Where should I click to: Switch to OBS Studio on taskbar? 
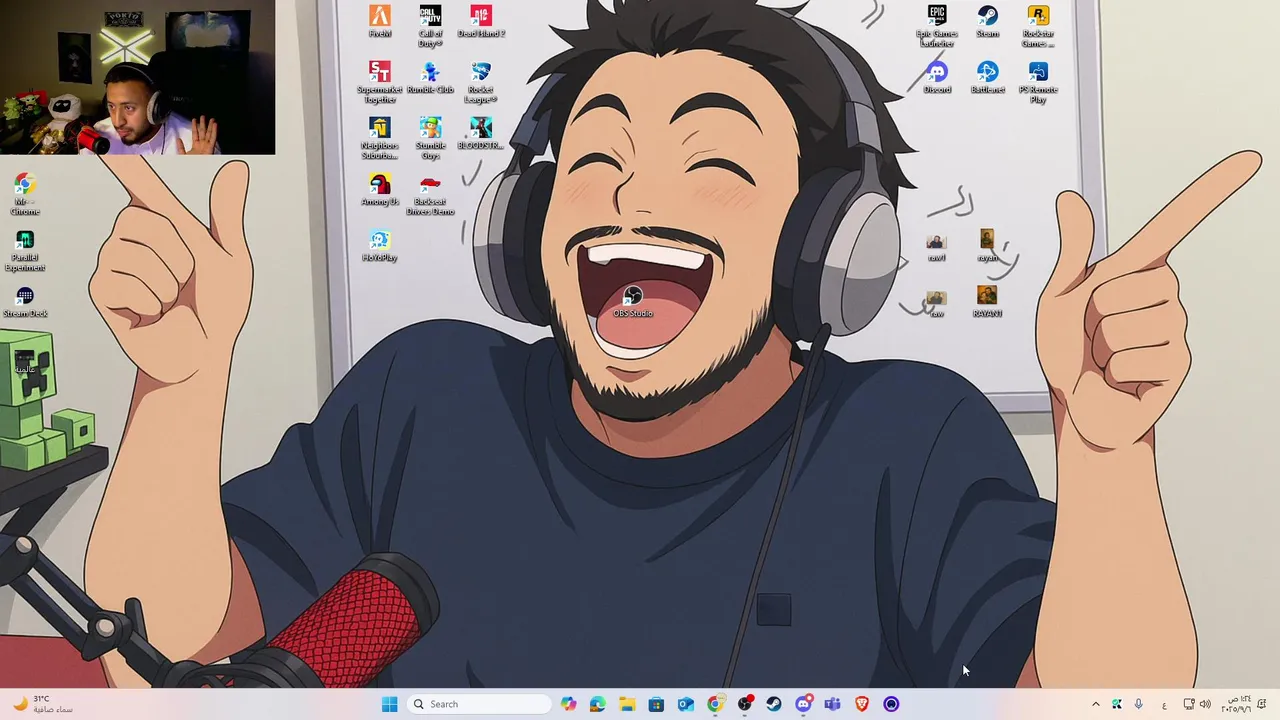tap(744, 704)
